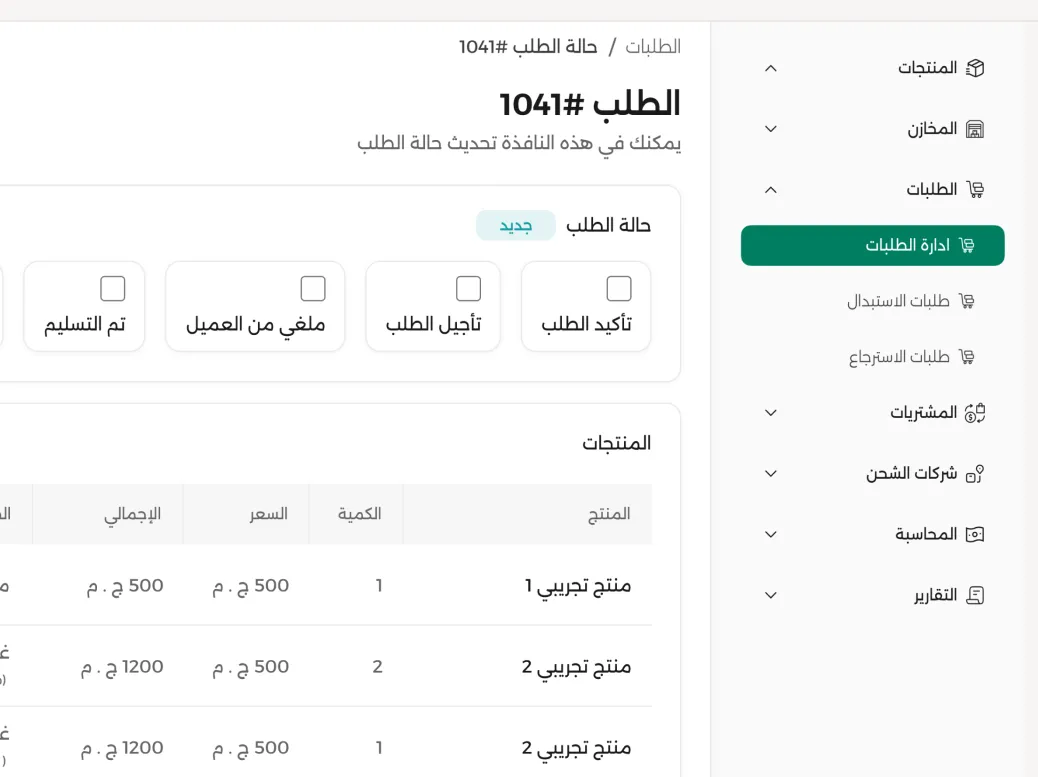Screen dimensions: 1038x777
Task: Collapse the المنتجات sidebar section
Action: (x=770, y=67)
